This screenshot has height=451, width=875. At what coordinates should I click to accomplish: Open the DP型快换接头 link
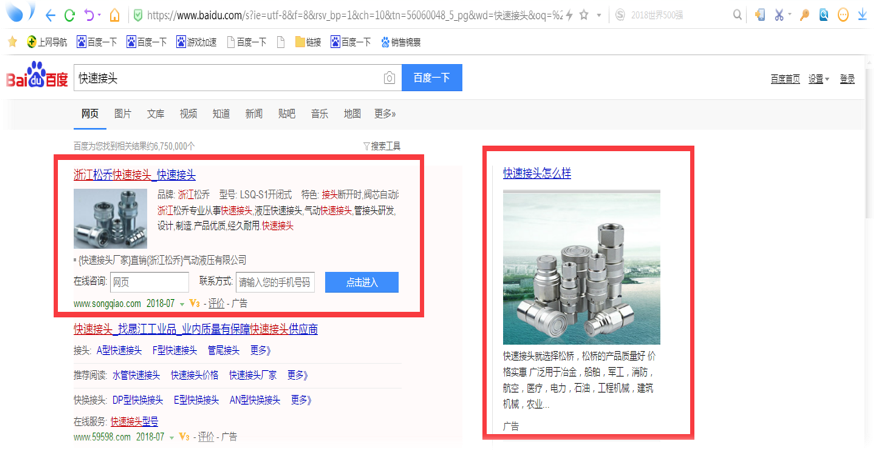138,400
